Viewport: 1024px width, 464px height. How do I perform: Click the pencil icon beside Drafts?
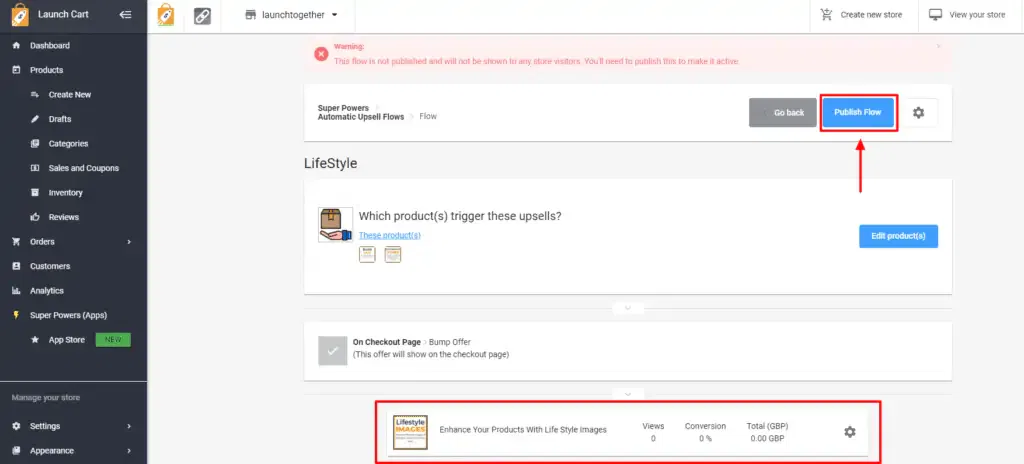pyautogui.click(x=35, y=119)
